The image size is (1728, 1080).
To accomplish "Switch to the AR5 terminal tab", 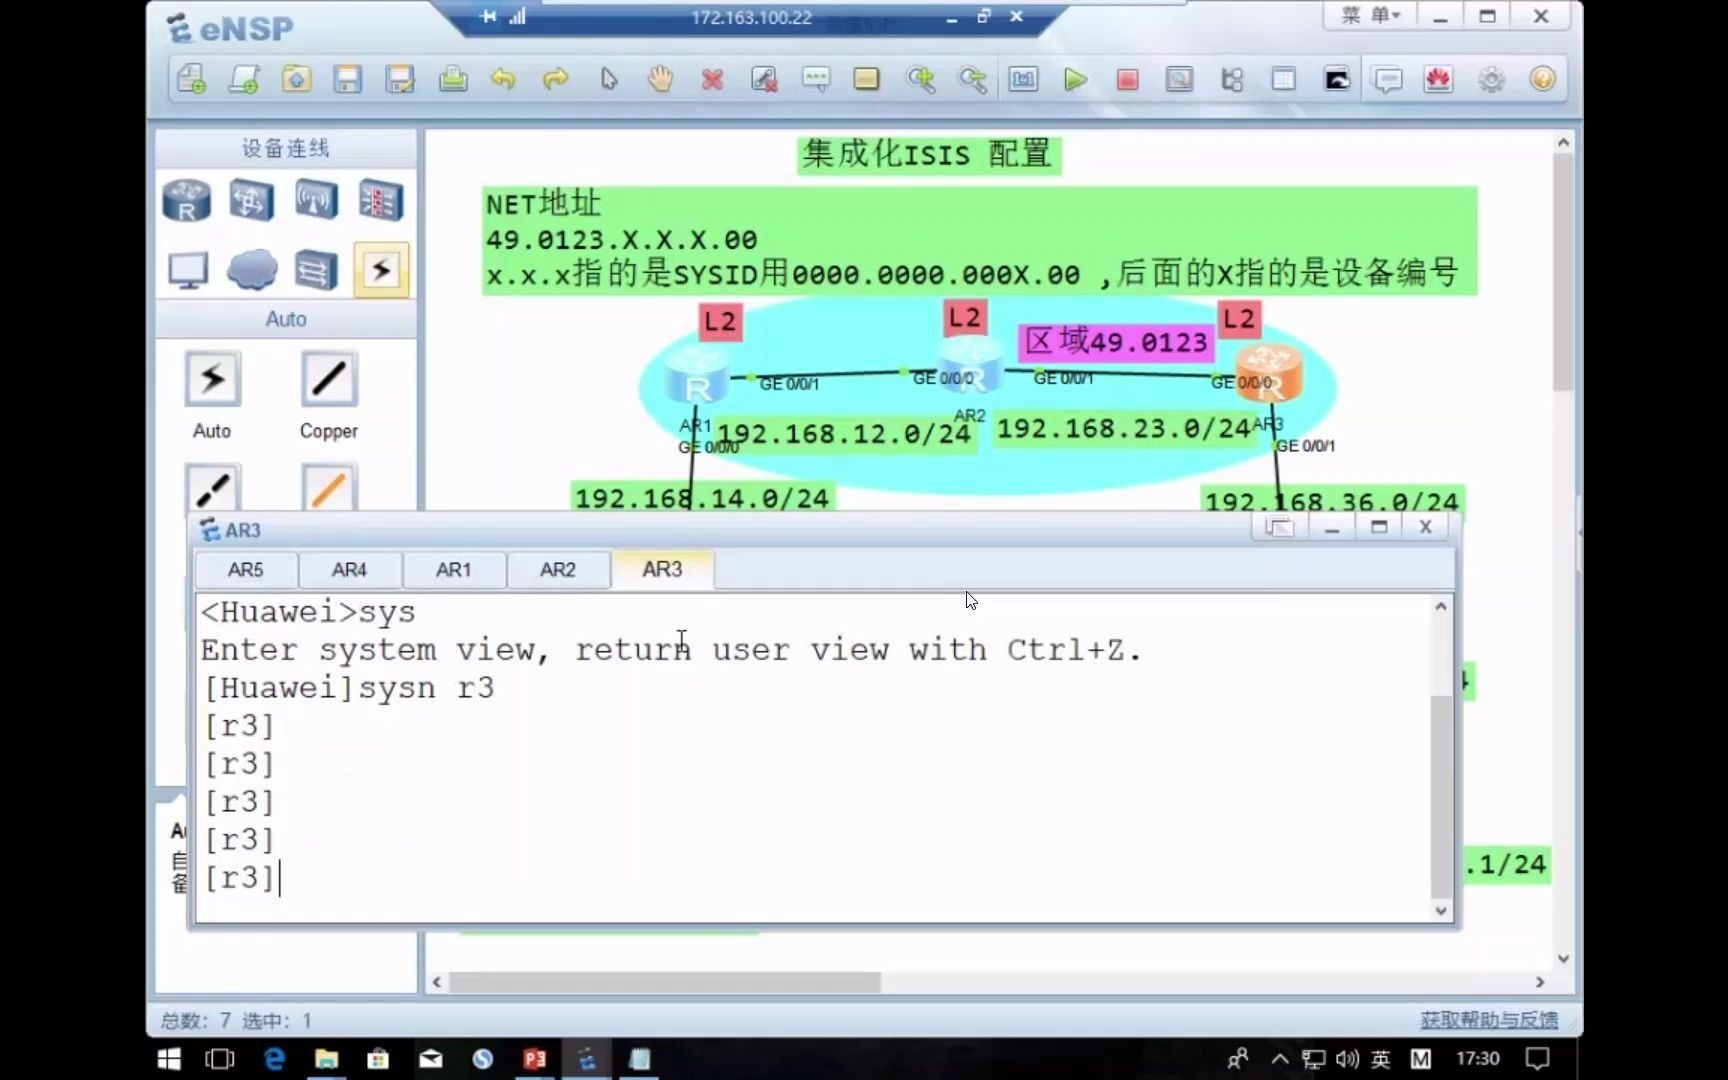I will coord(245,570).
